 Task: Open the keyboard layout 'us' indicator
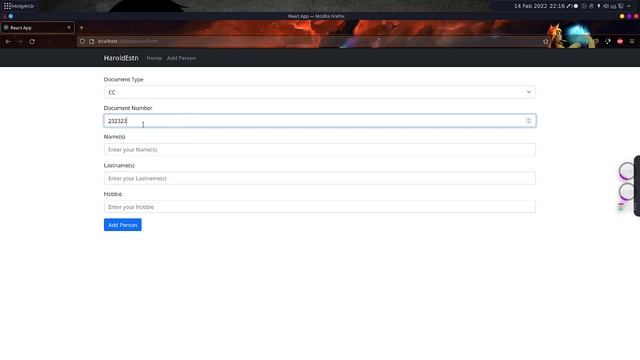tap(613, 7)
